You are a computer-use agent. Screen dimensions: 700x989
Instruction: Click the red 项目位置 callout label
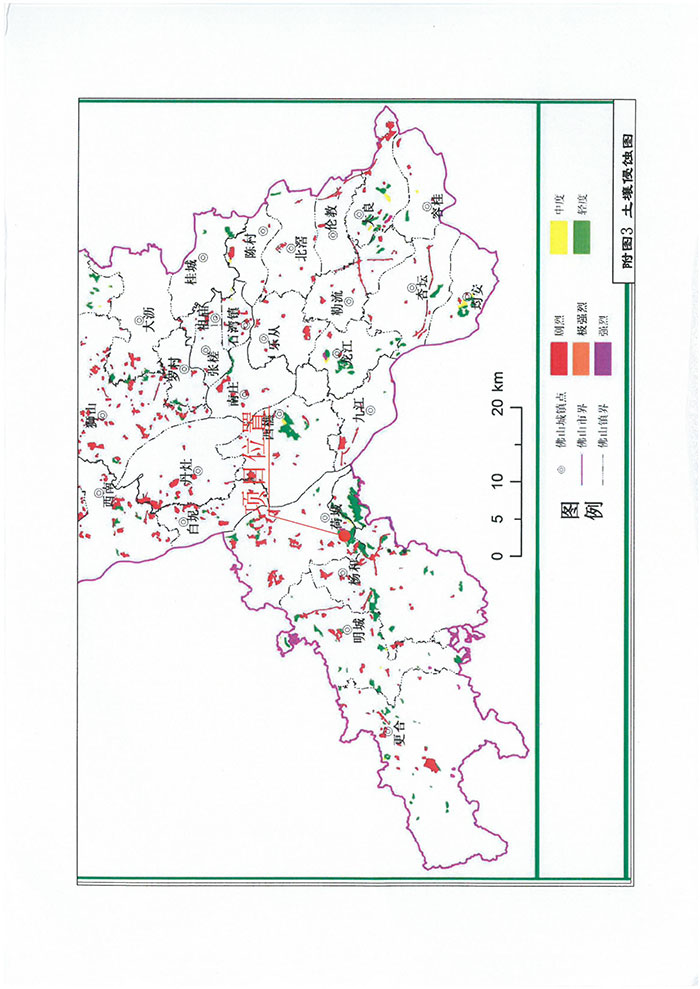click(x=255, y=468)
